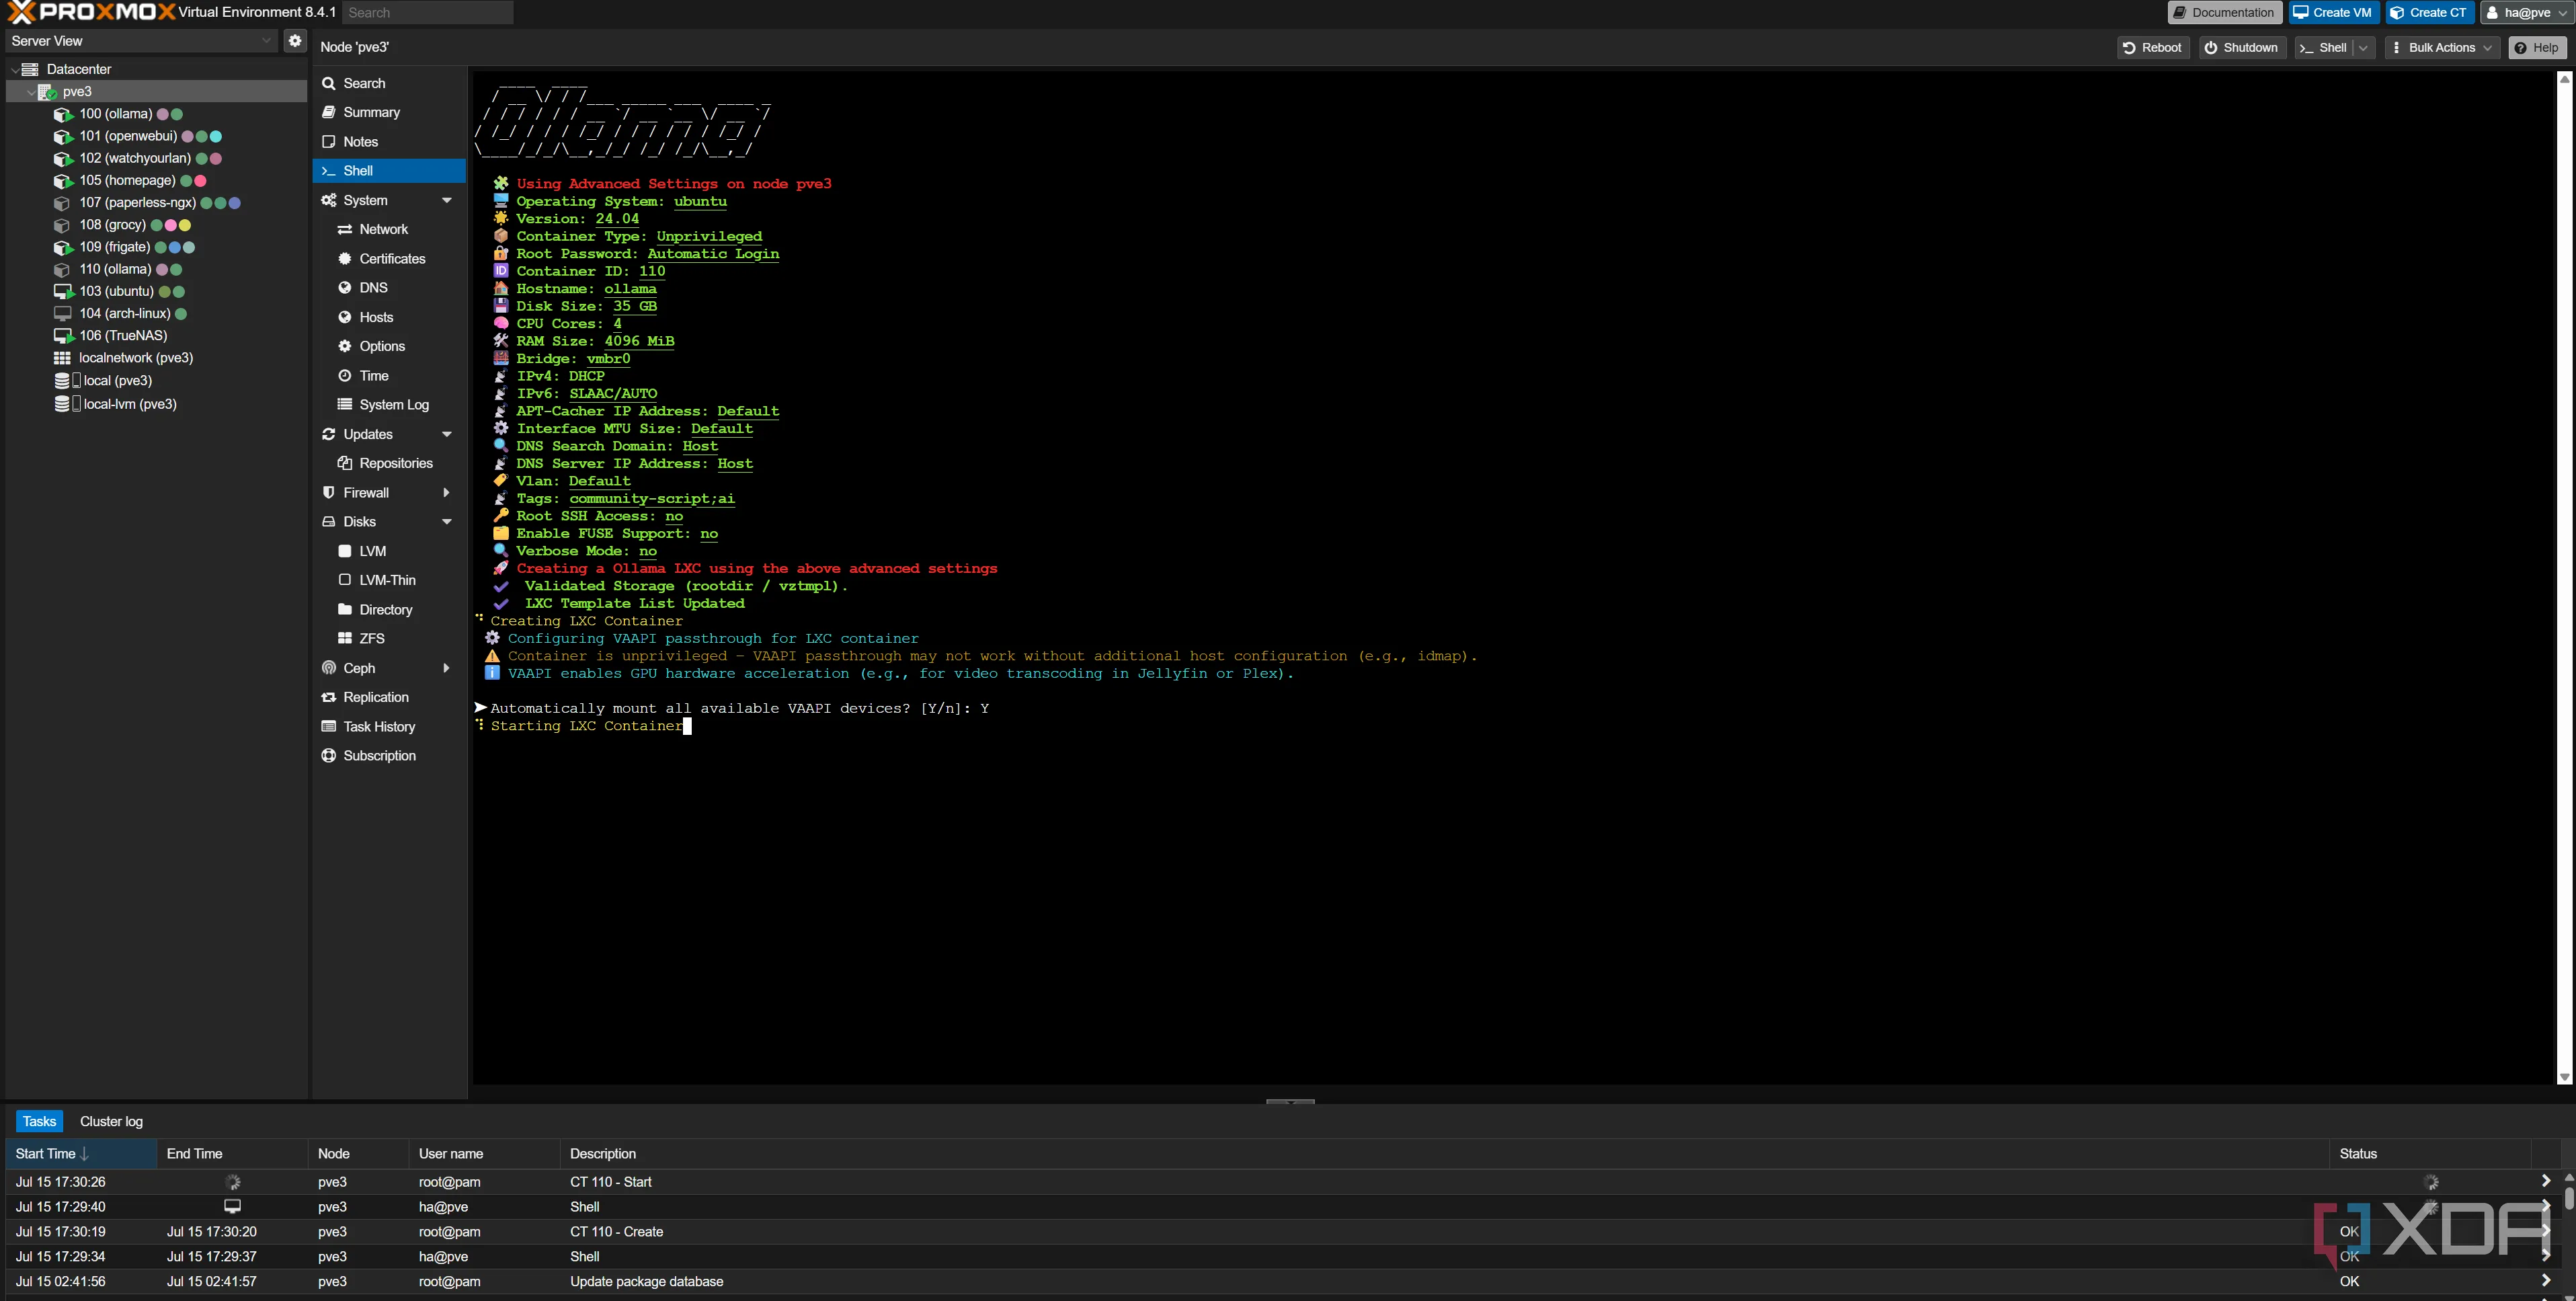The height and width of the screenshot is (1301, 2576).
Task: Switch to the Cluster log tab
Action: coord(111,1121)
